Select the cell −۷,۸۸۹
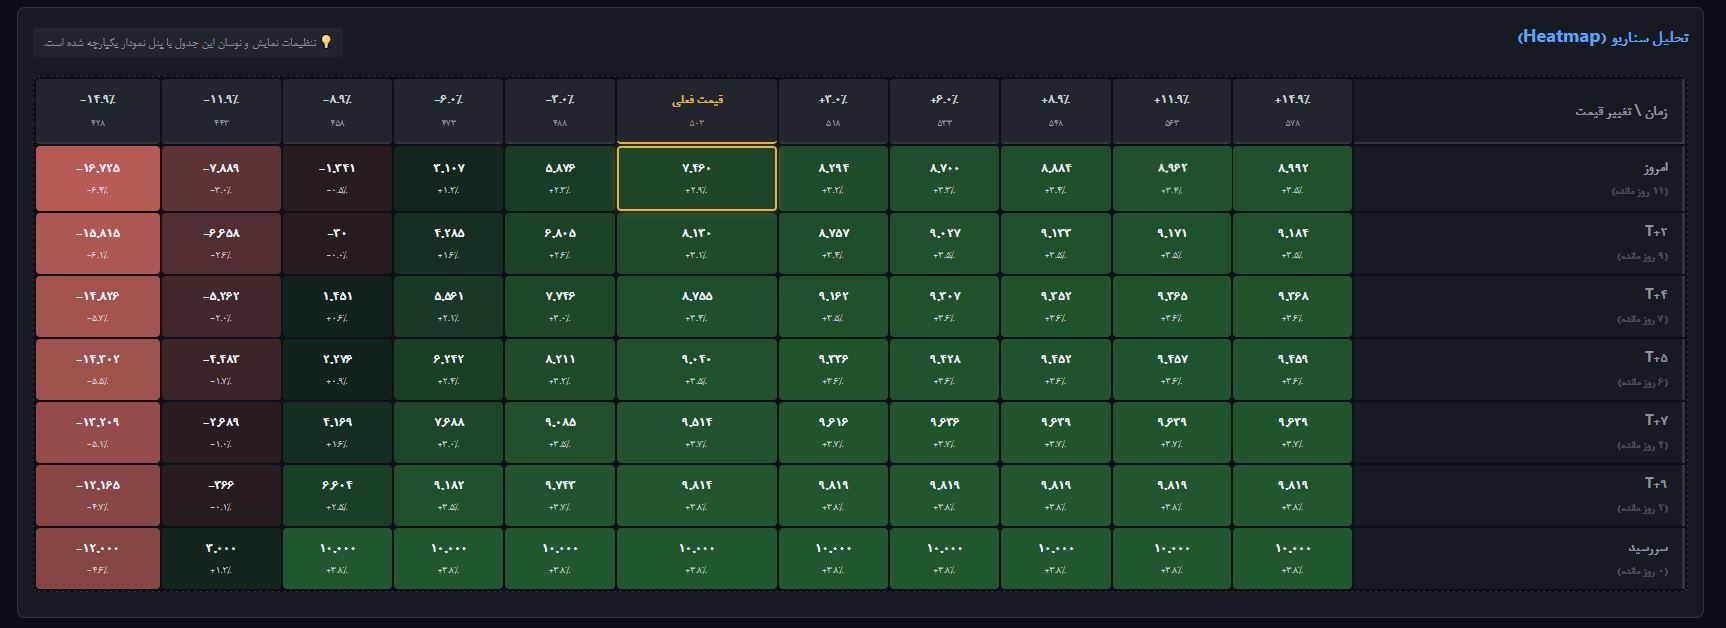The image size is (1726, 628). tap(221, 178)
